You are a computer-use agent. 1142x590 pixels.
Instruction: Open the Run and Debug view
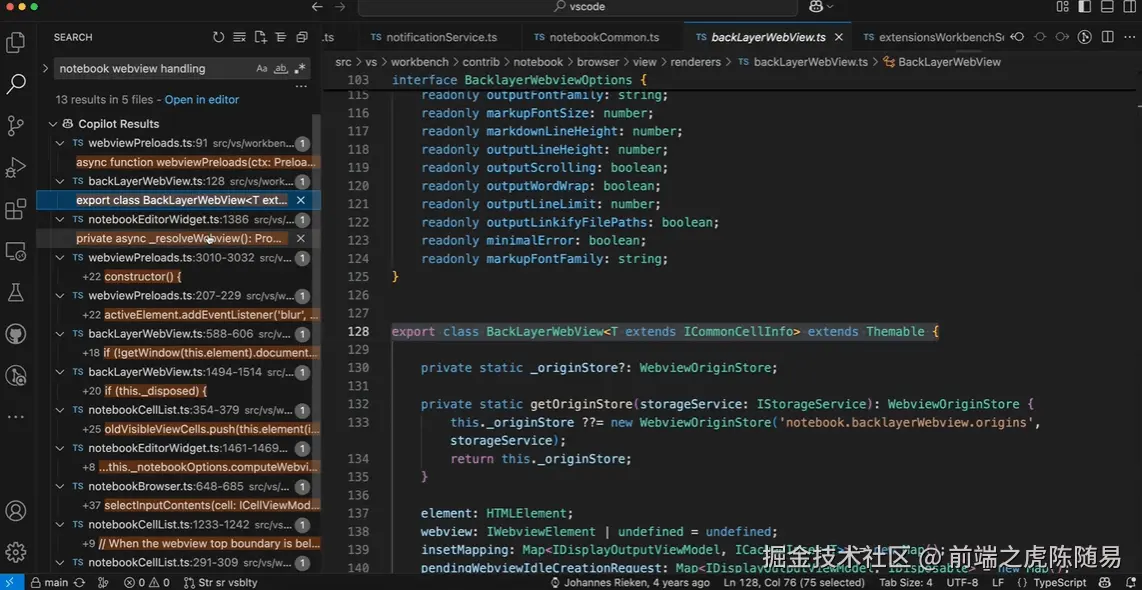click(x=16, y=167)
